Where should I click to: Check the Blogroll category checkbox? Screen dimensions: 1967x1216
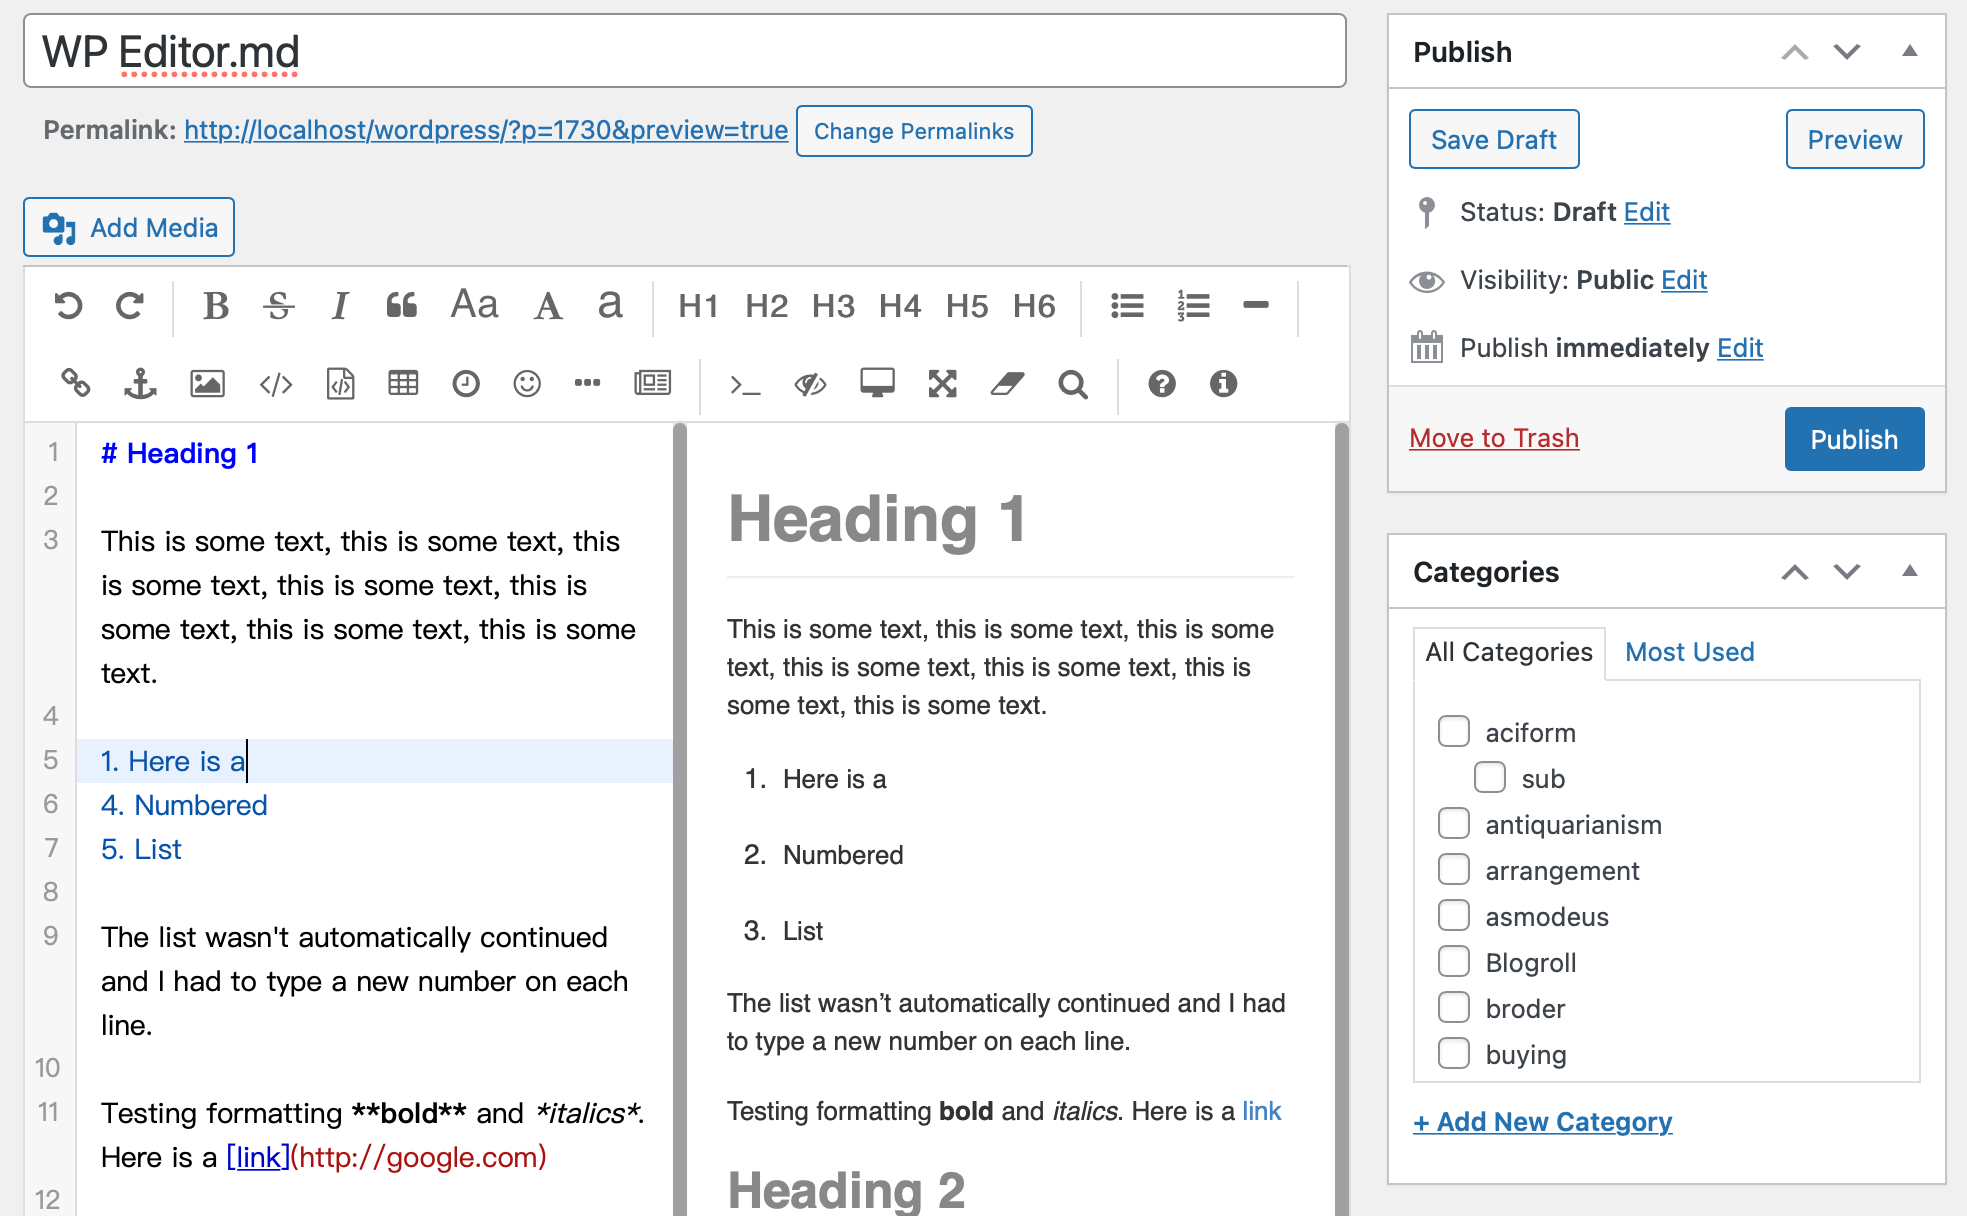pyautogui.click(x=1454, y=962)
